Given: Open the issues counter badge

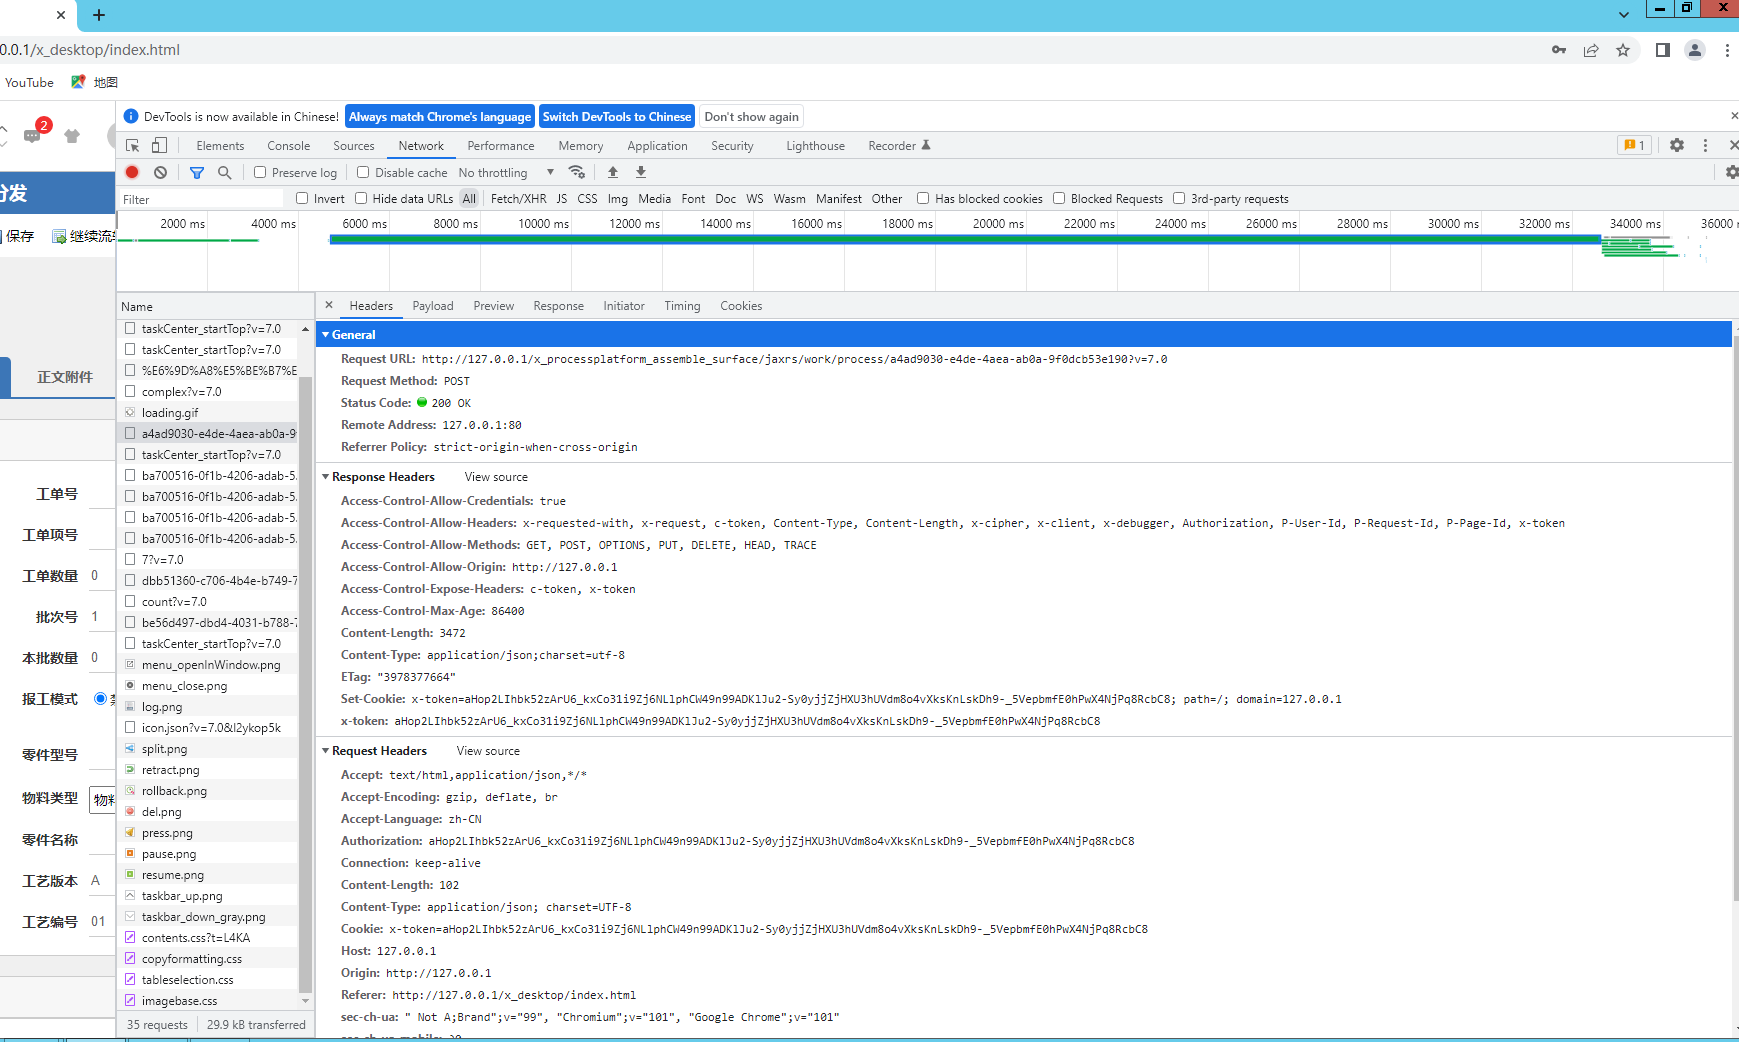Looking at the screenshot, I should click(x=1635, y=145).
